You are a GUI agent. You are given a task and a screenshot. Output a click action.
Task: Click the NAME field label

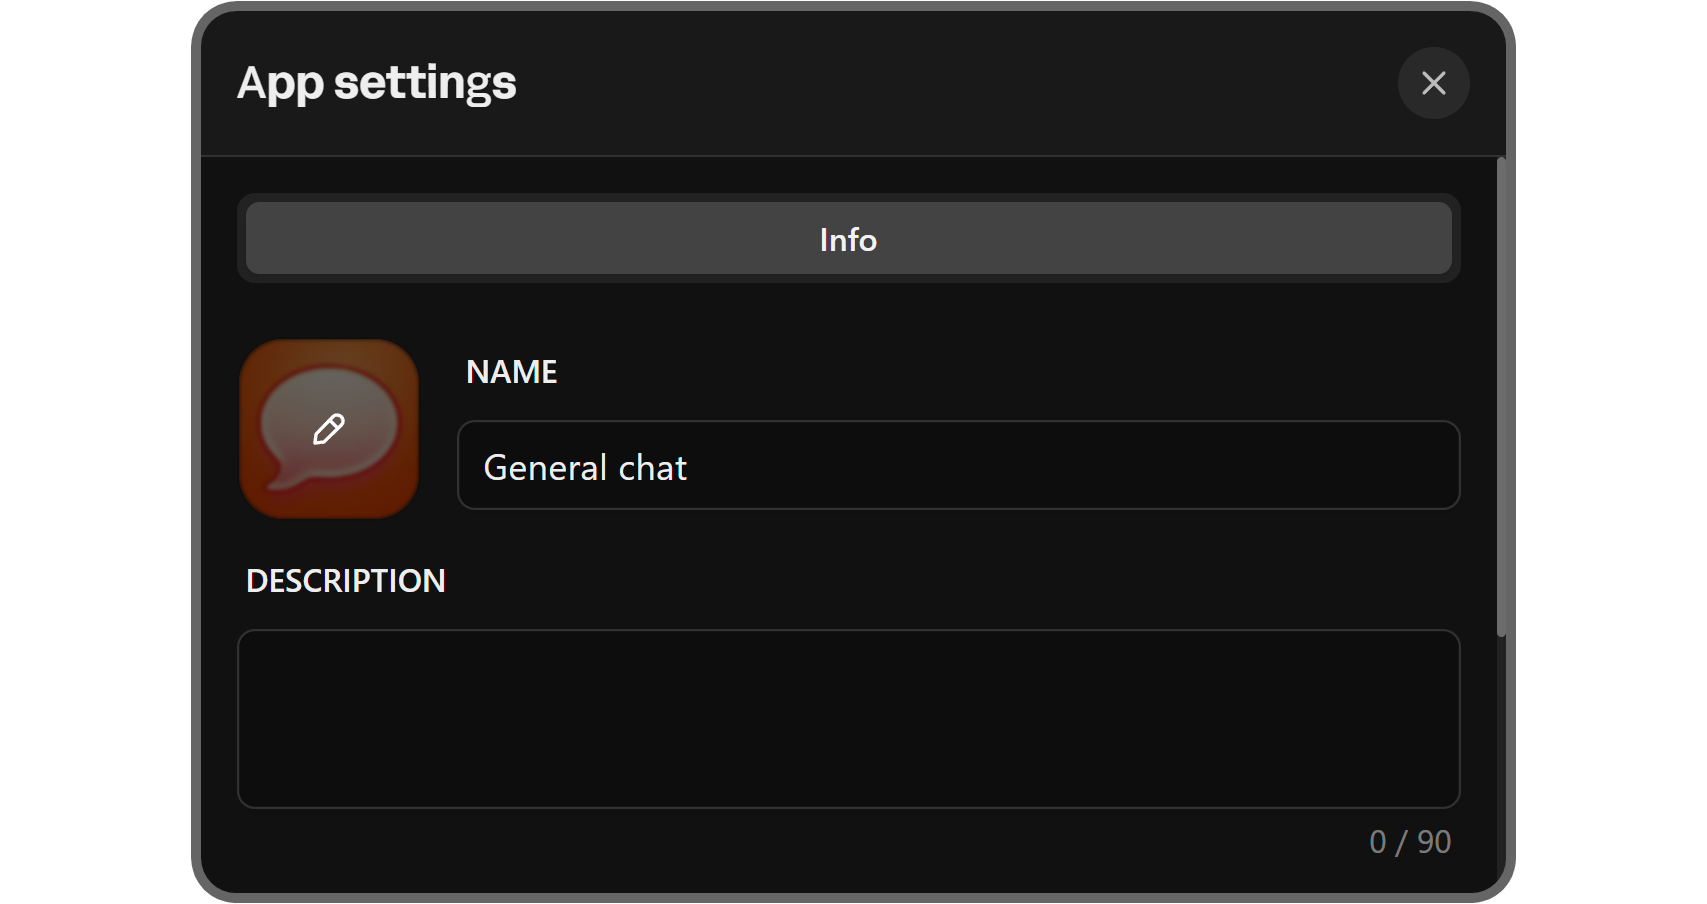point(511,372)
